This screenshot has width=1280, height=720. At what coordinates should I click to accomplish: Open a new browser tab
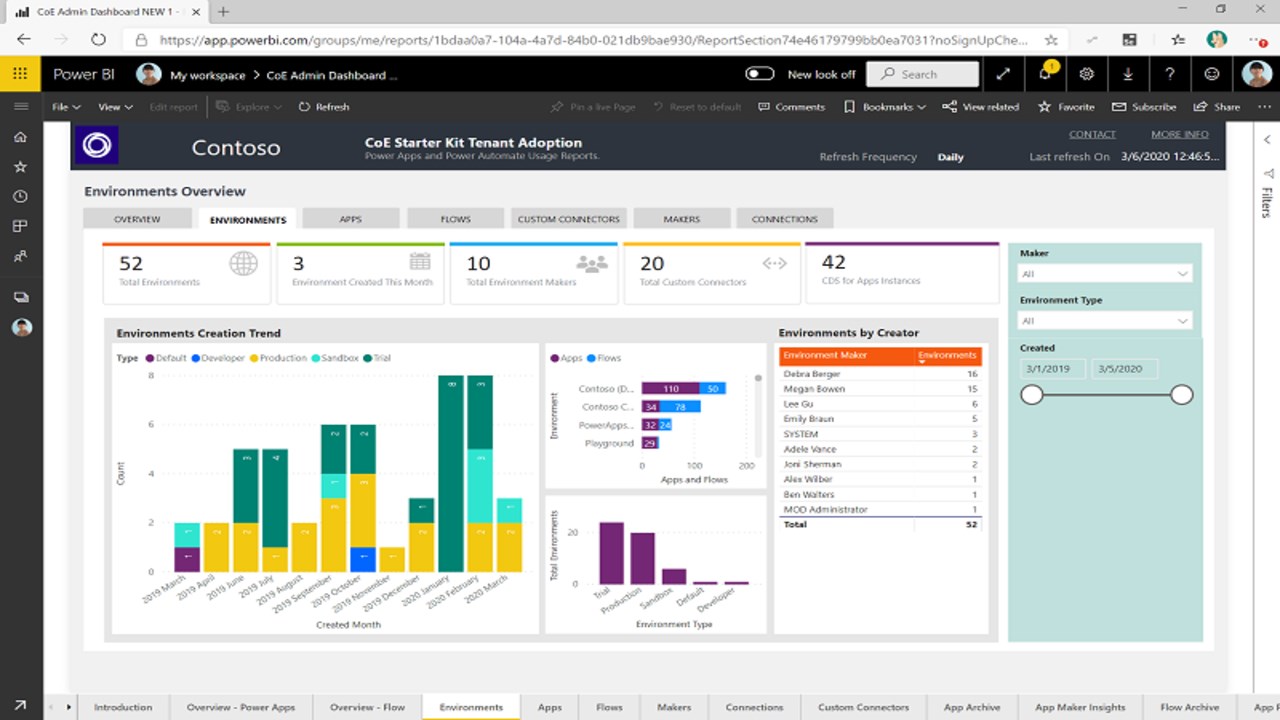(x=223, y=12)
